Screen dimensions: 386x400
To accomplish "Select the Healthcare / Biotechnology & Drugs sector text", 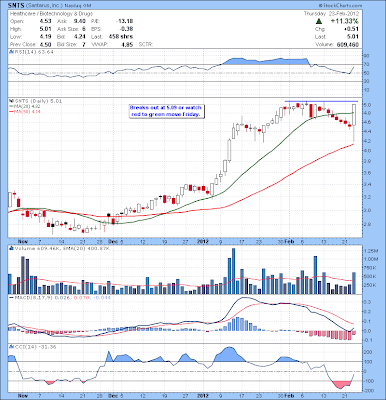I will 51,14.
